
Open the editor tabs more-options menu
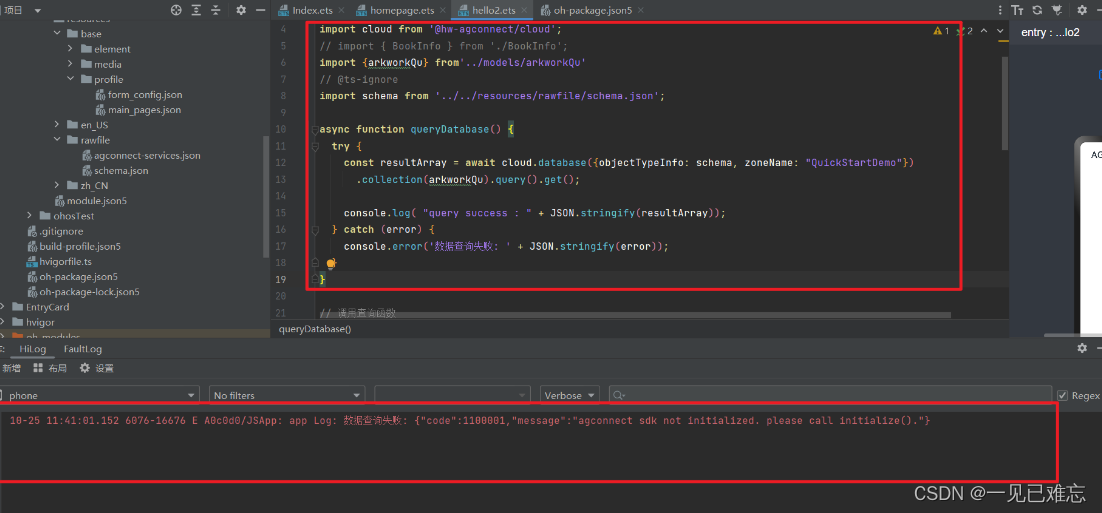tap(1000, 10)
